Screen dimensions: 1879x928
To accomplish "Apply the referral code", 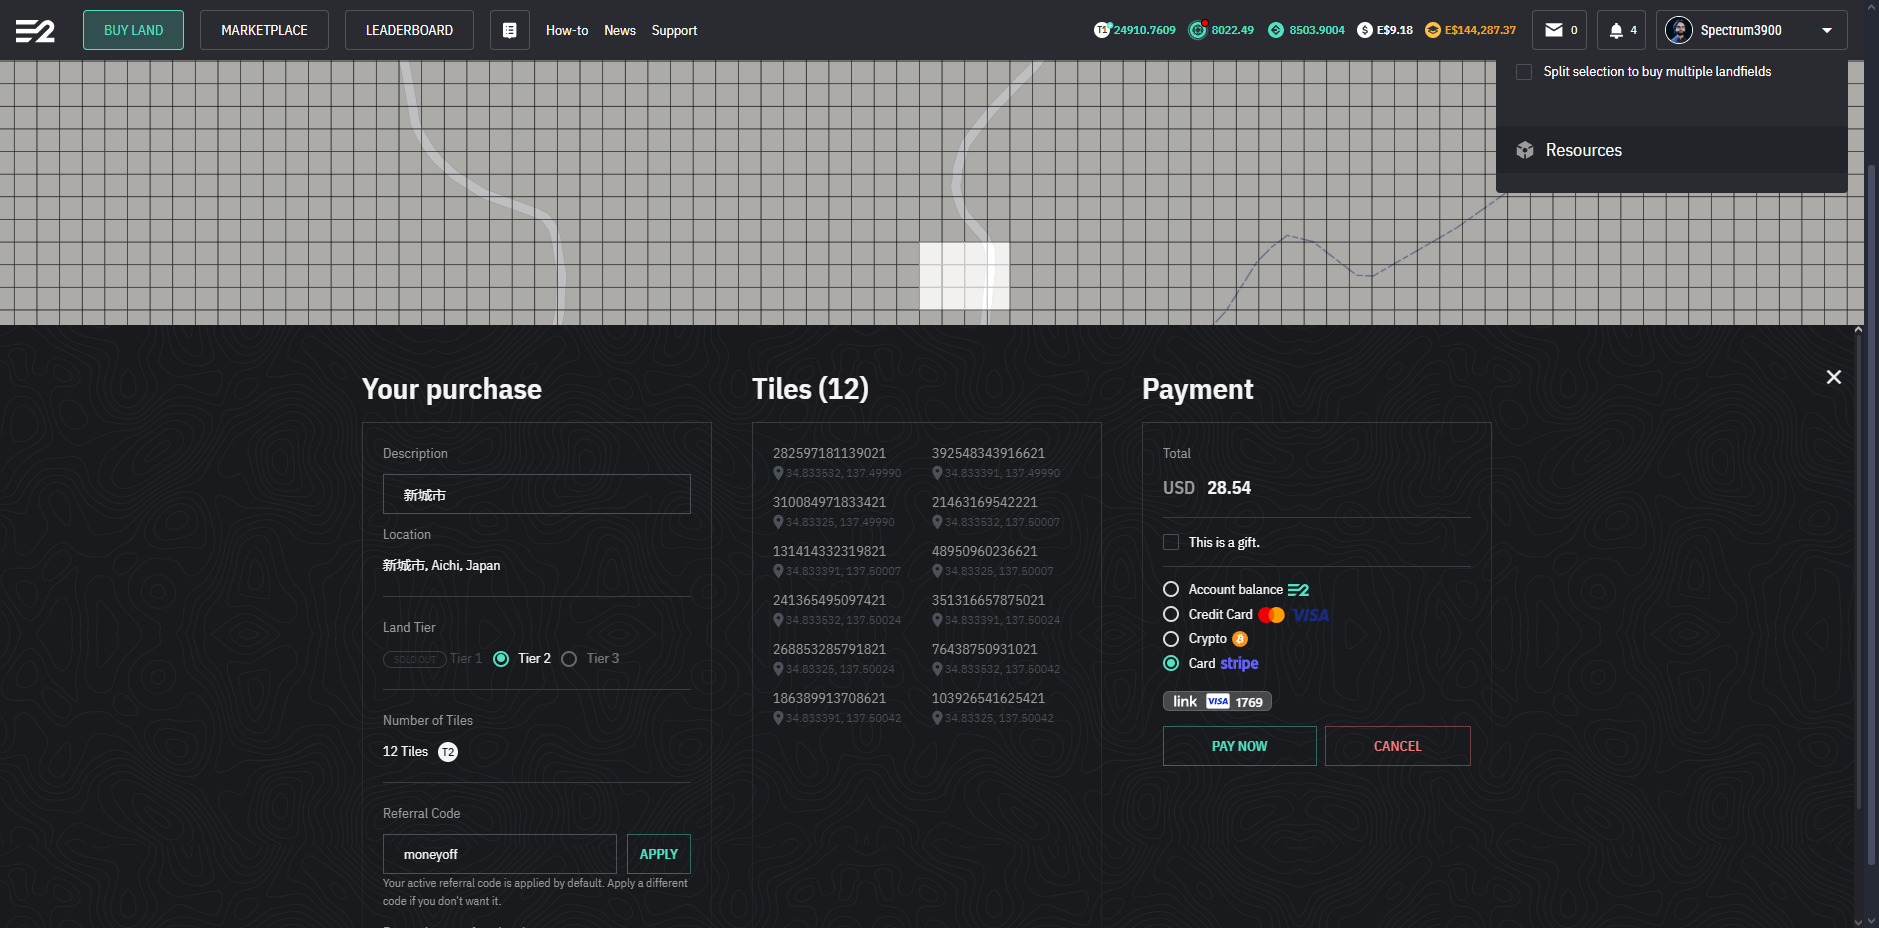I will [658, 854].
